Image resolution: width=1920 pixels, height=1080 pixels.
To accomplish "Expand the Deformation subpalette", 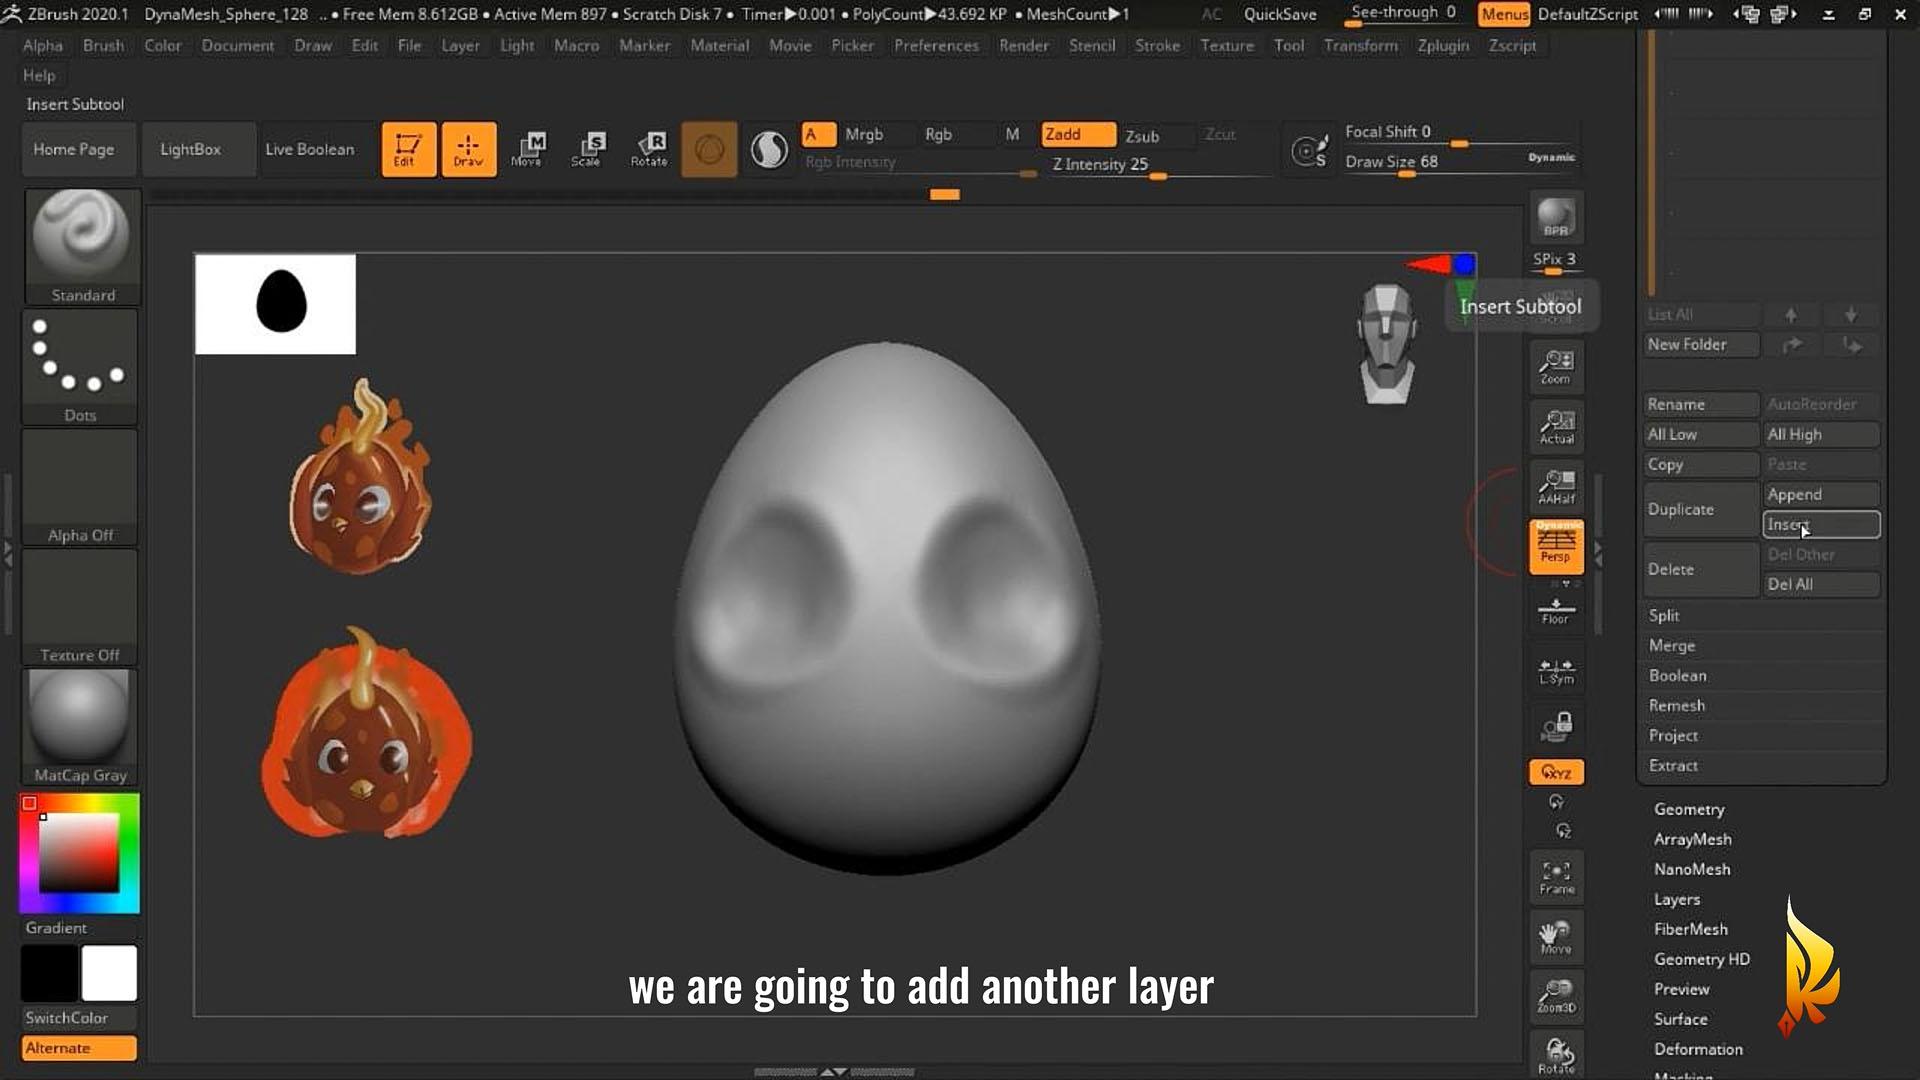I will tap(1698, 1049).
